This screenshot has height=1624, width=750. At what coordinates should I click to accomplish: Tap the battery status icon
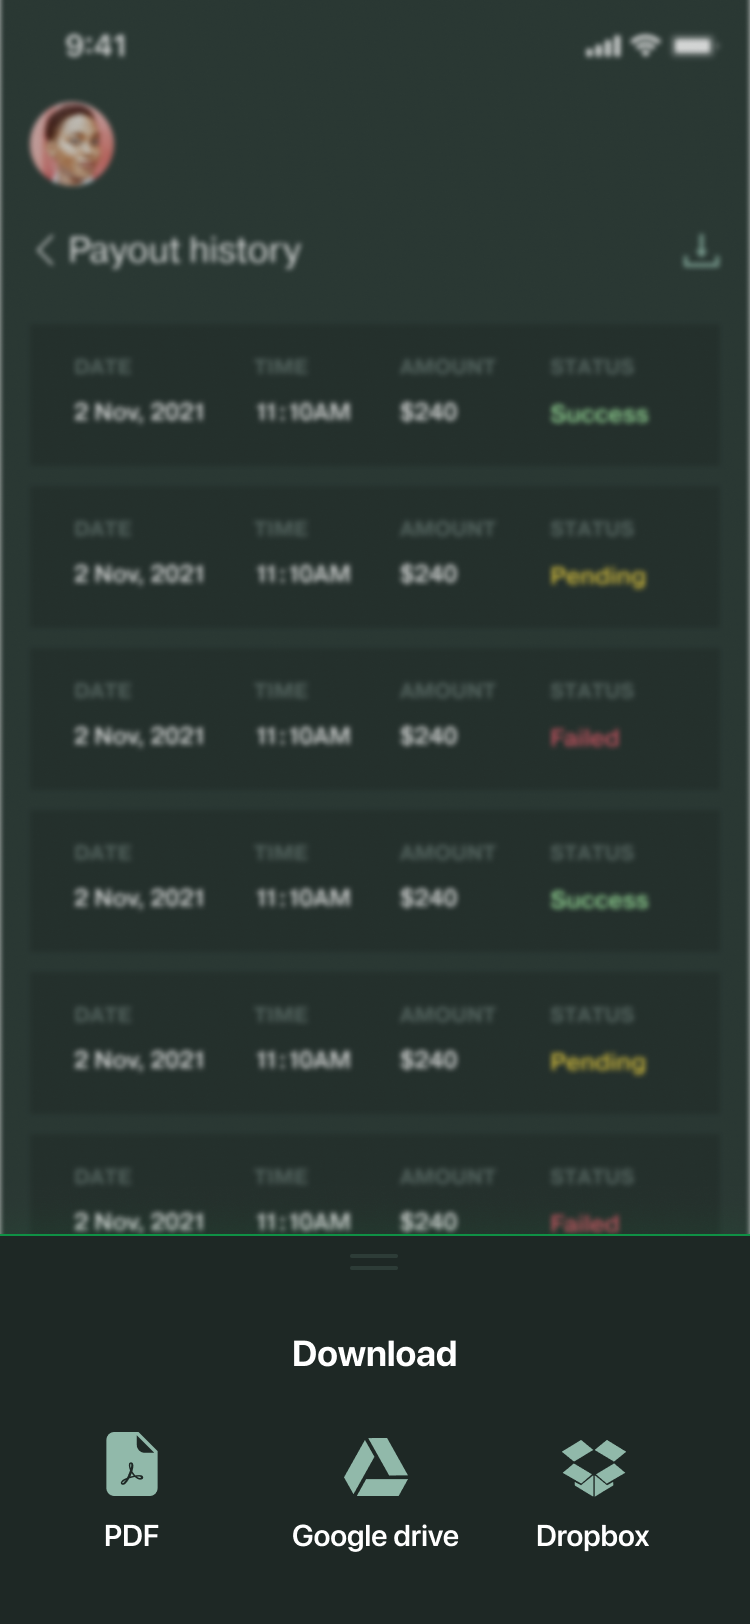(693, 46)
